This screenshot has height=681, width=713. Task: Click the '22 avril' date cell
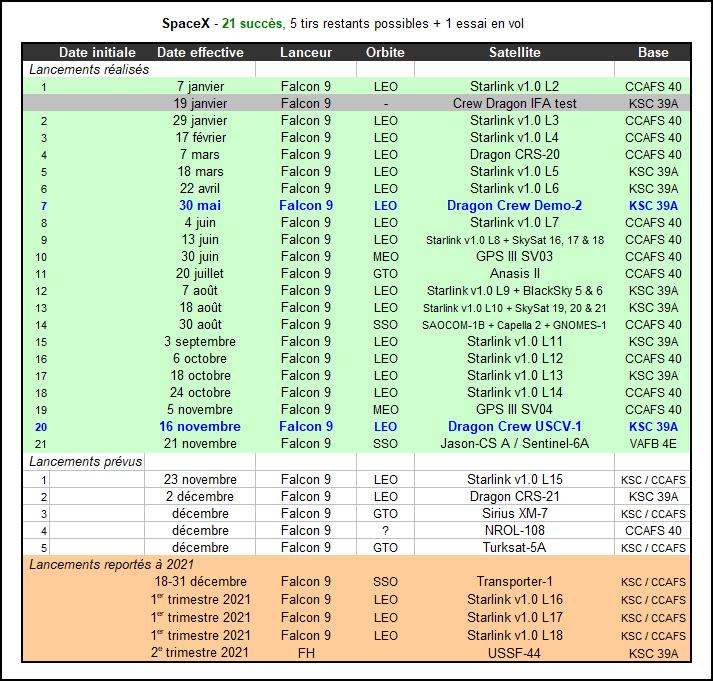click(x=200, y=188)
